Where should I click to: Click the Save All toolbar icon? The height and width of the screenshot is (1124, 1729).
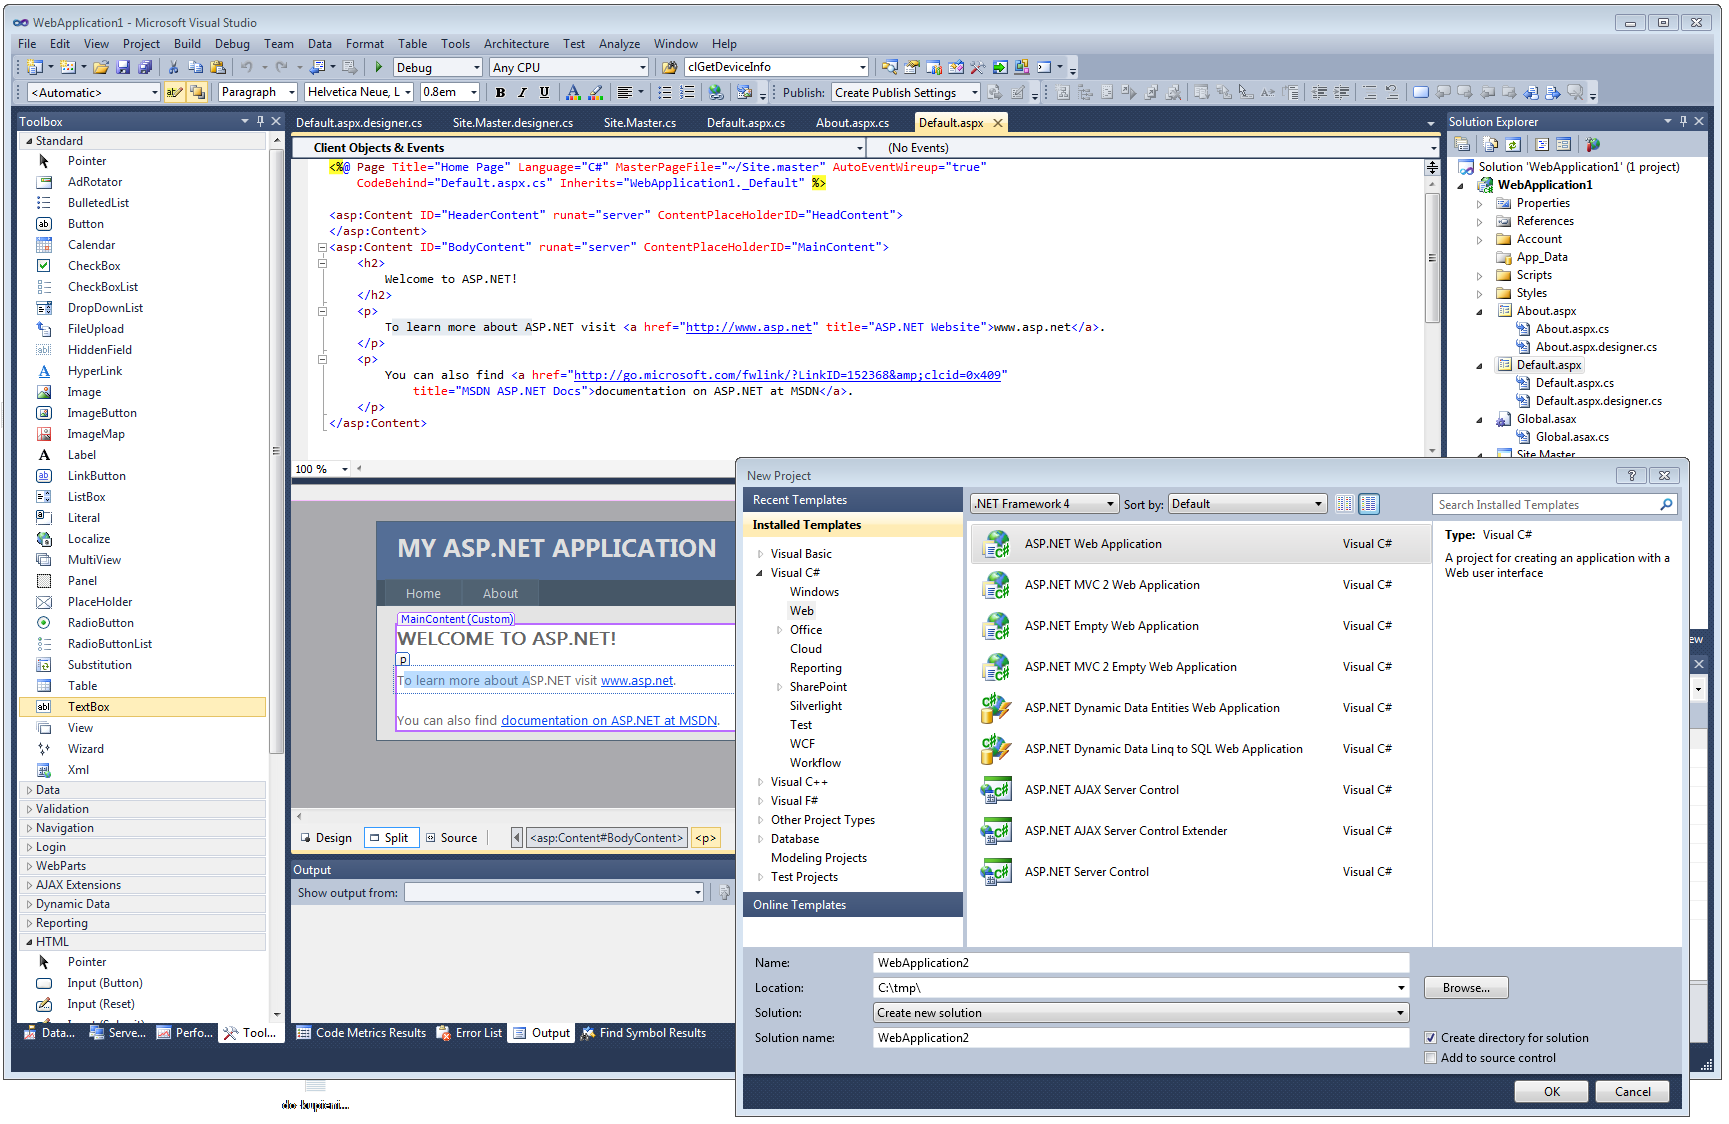[145, 67]
